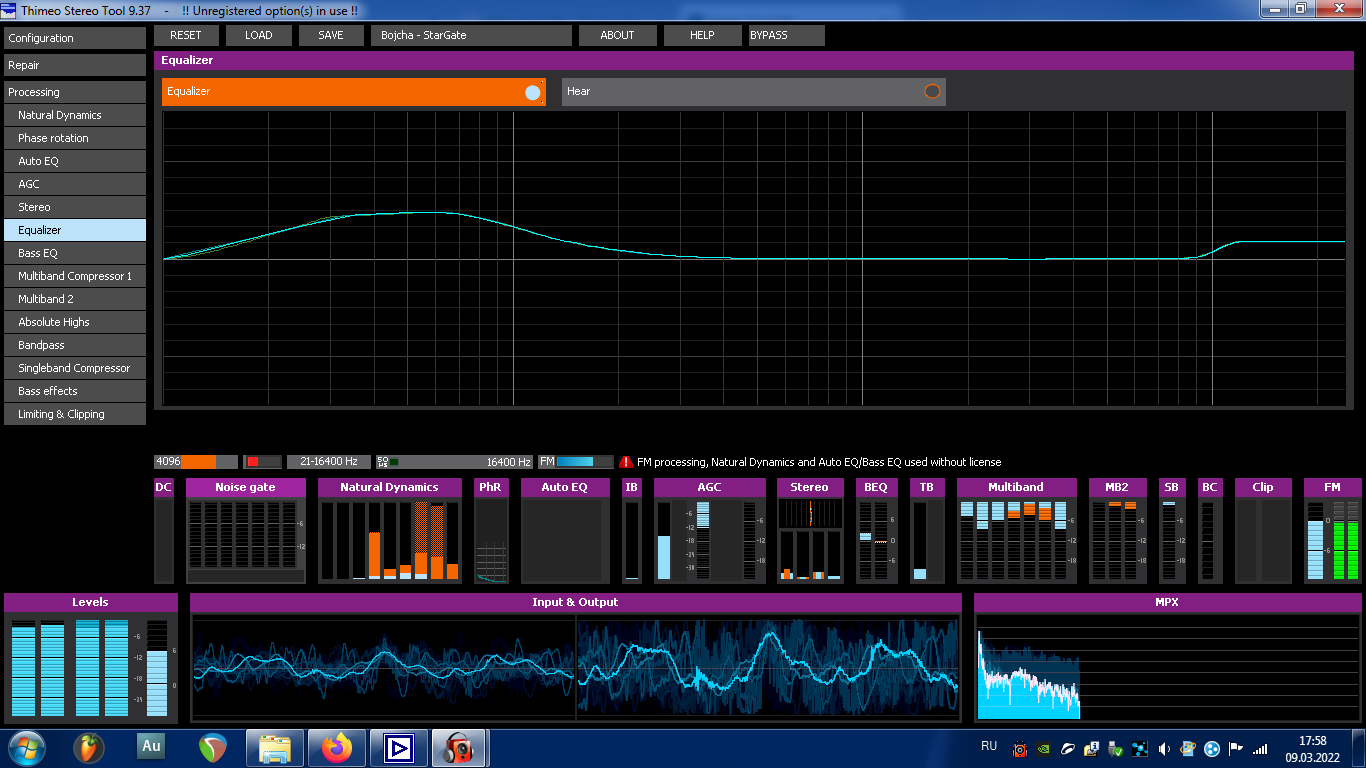Click the SAVE button
Screen dimensions: 1366x768
pos(331,35)
